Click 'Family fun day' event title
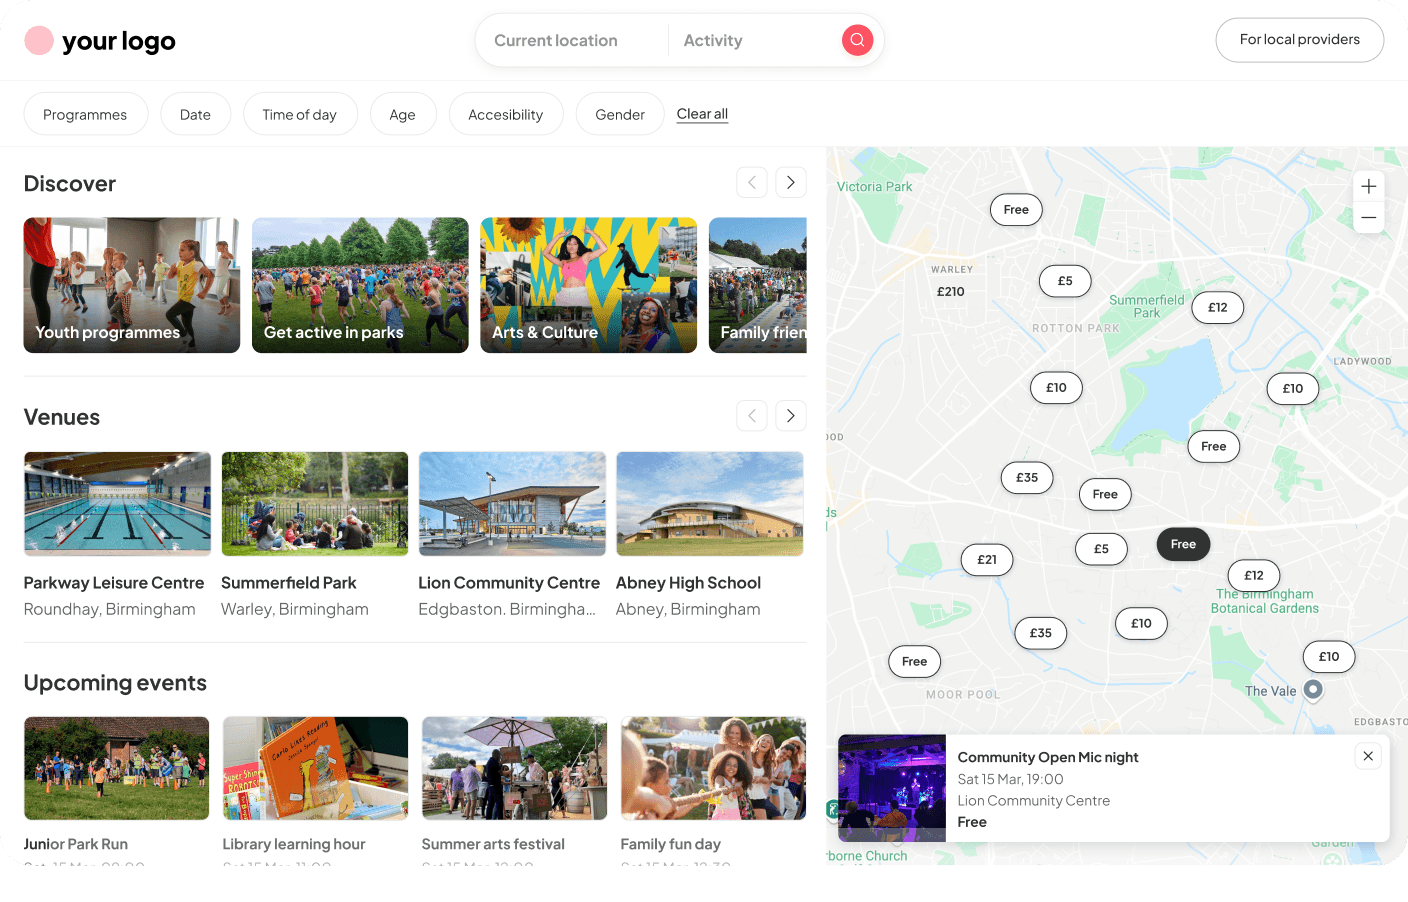This screenshot has height=902, width=1408. pyautogui.click(x=671, y=844)
